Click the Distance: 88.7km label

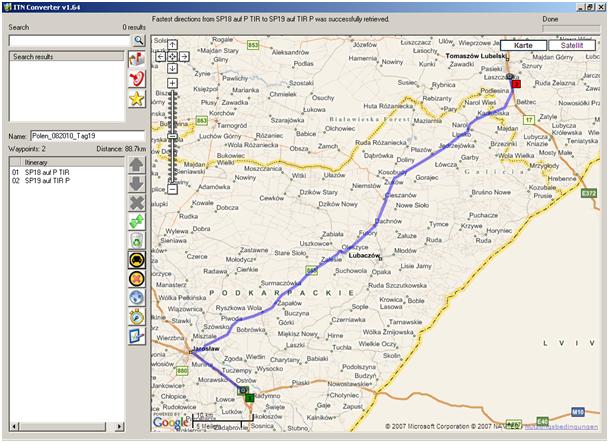click(121, 149)
